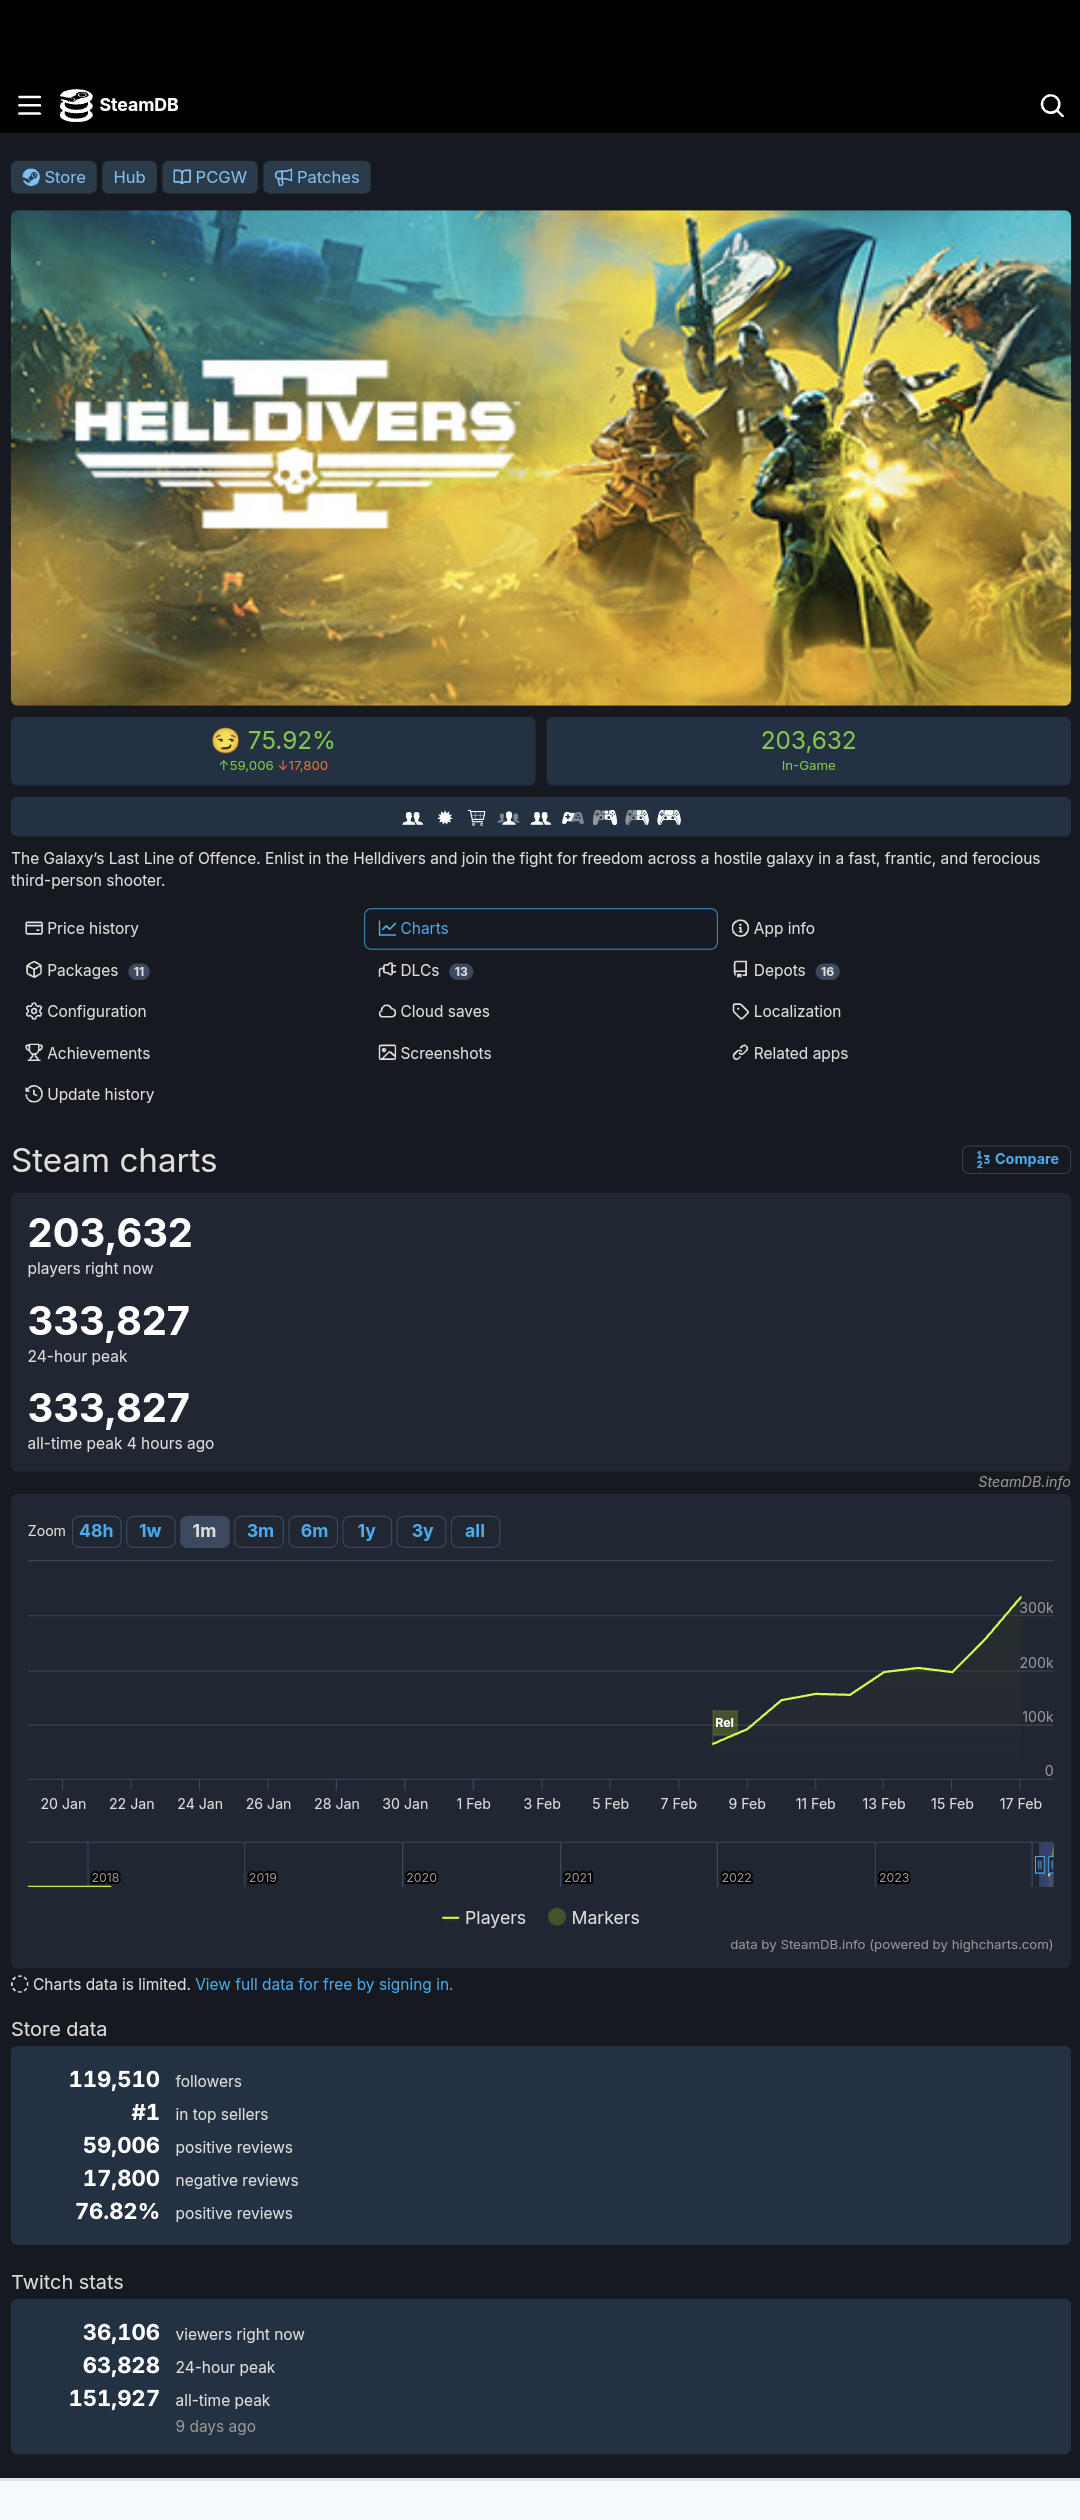This screenshot has width=1080, height=2520.
Task: Open the PCGW wiki button
Action: [210, 177]
